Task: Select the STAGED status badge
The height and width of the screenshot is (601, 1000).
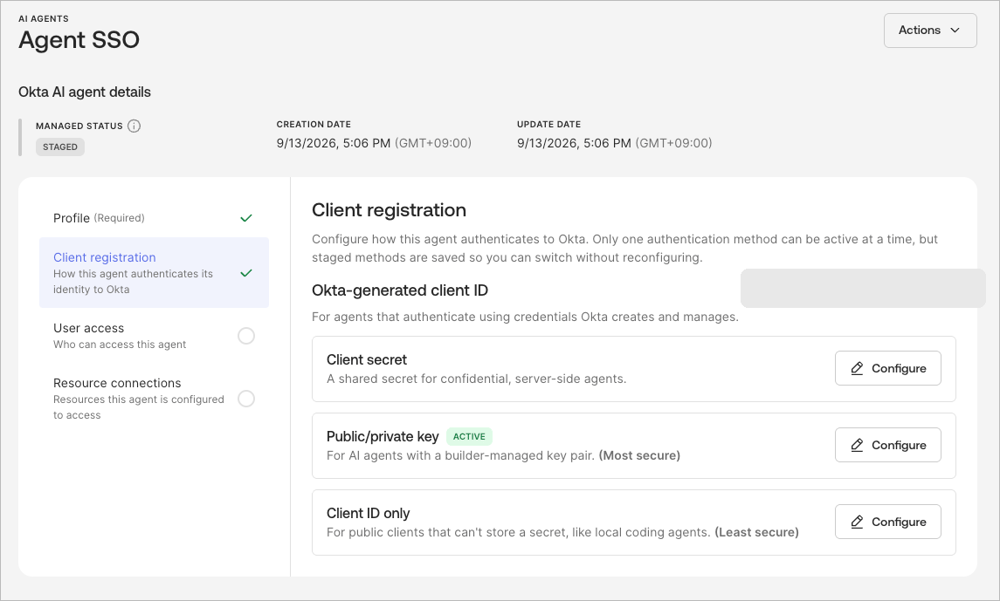Action: point(60,147)
